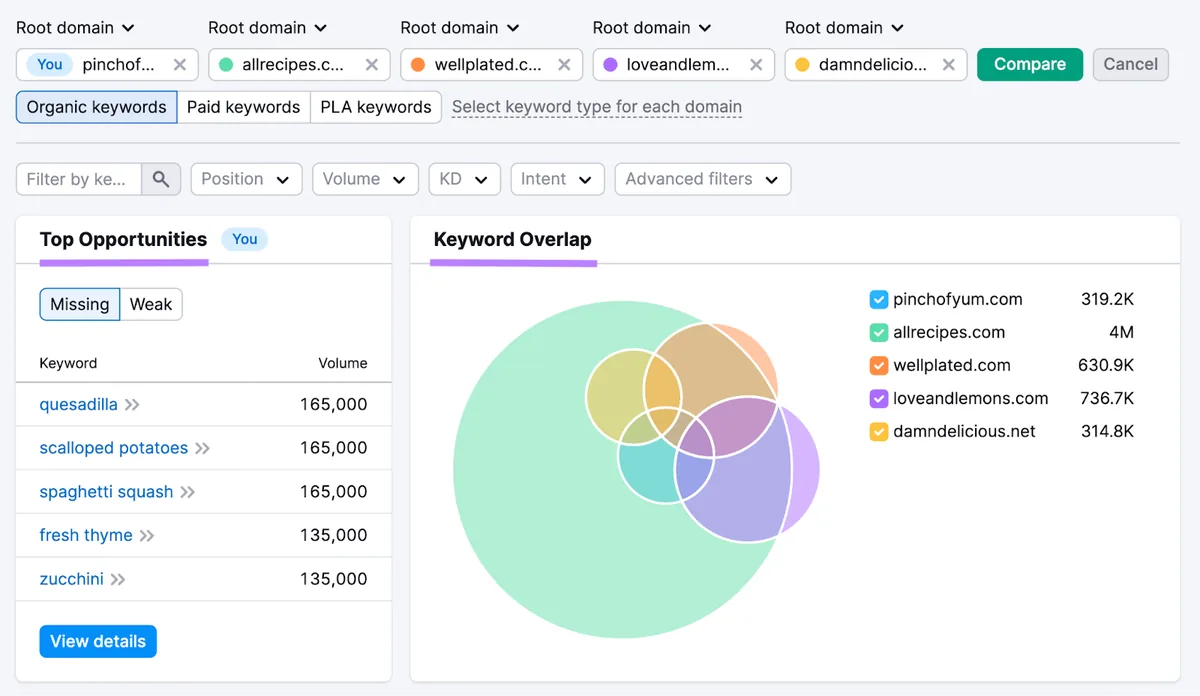Expand the Root domain dropdown above wellplated
1200x696 pixels.
[459, 27]
